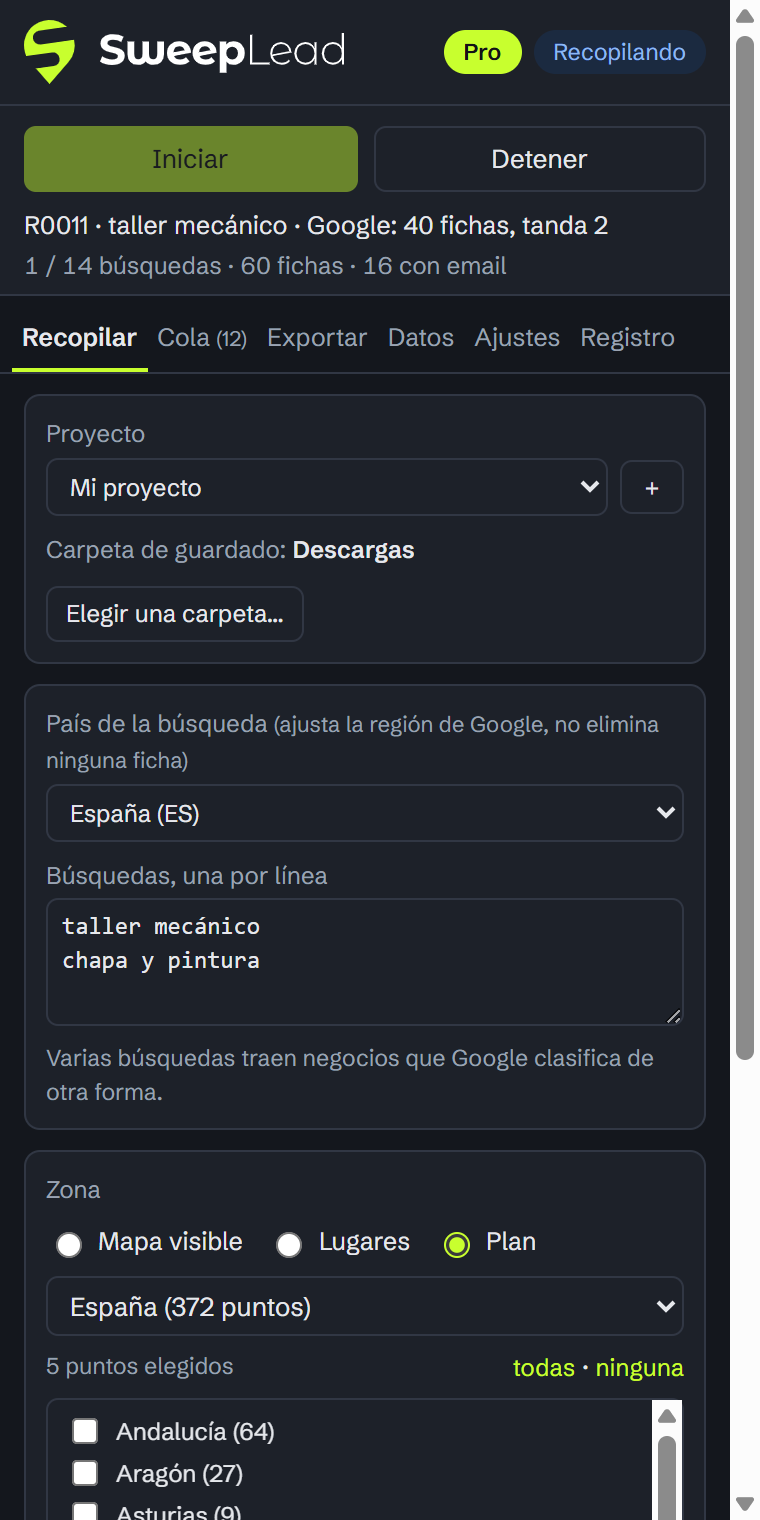
Task: Open the España (372 puntos) plan dropdown
Action: 365,1306
